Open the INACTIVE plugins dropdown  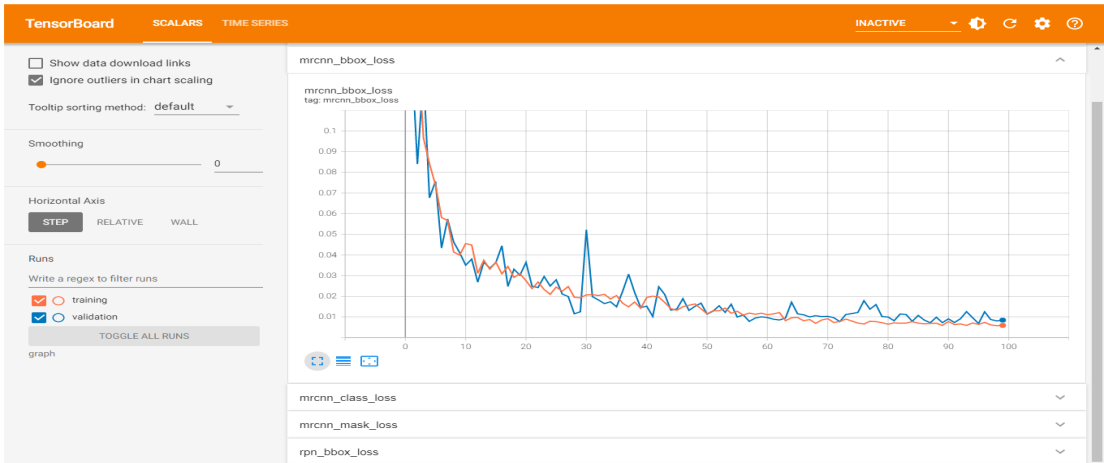pyautogui.click(x=906, y=23)
